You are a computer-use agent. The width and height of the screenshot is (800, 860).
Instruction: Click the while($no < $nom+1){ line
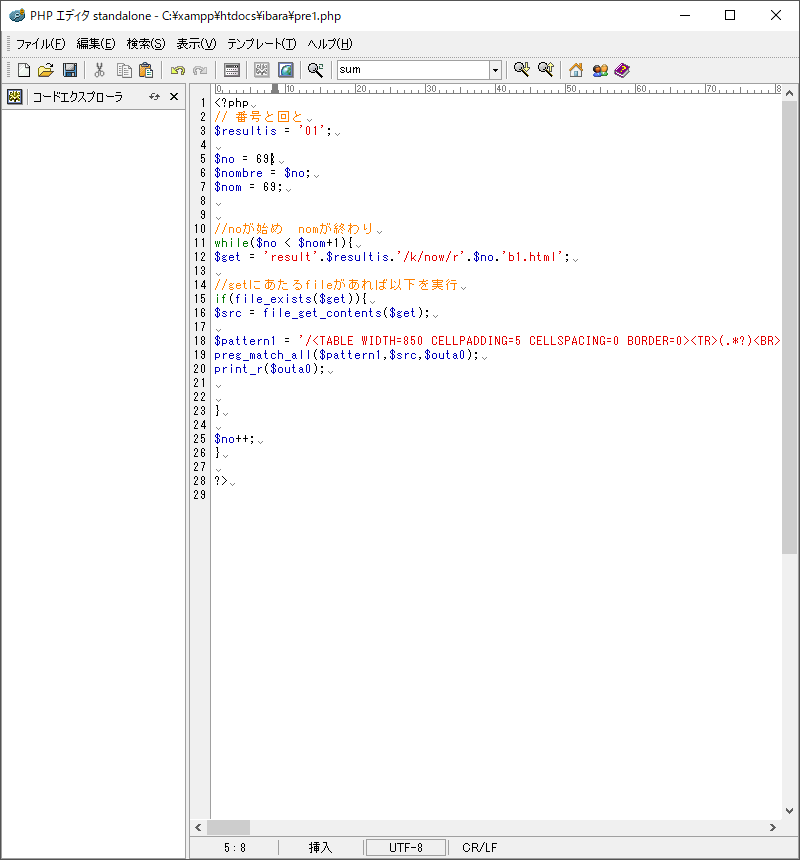point(283,243)
